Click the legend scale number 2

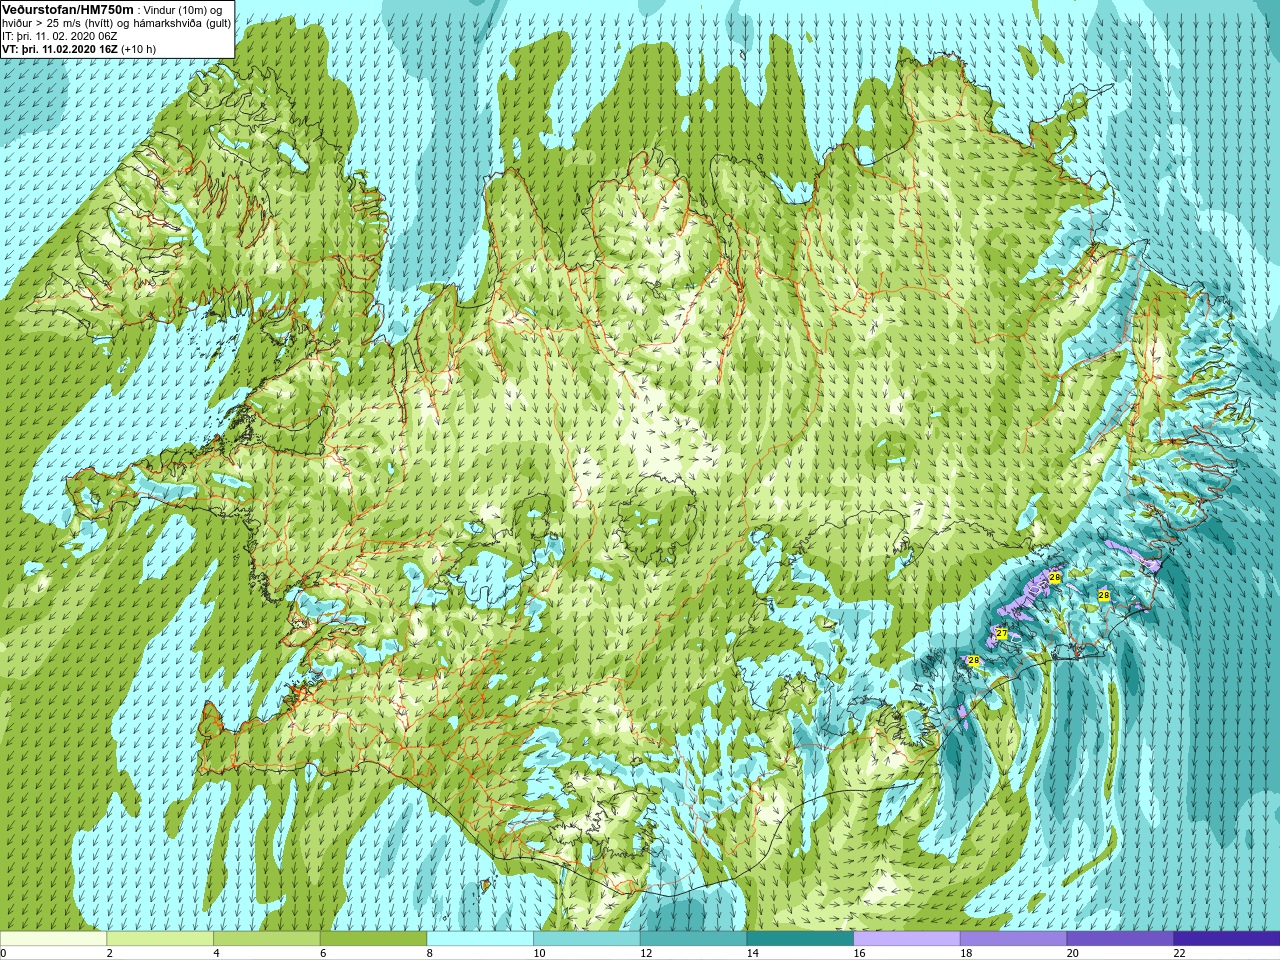pos(109,953)
